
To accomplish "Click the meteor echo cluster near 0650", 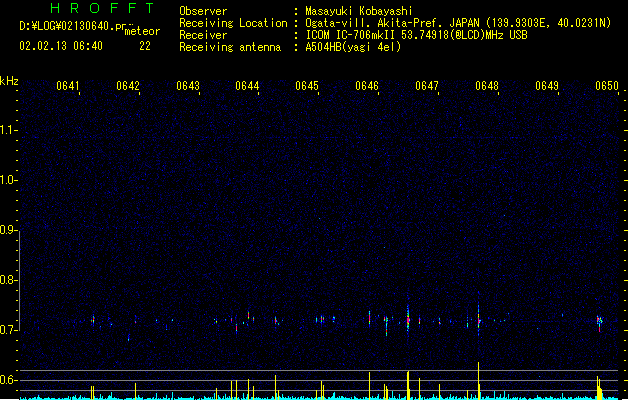I will [599, 322].
